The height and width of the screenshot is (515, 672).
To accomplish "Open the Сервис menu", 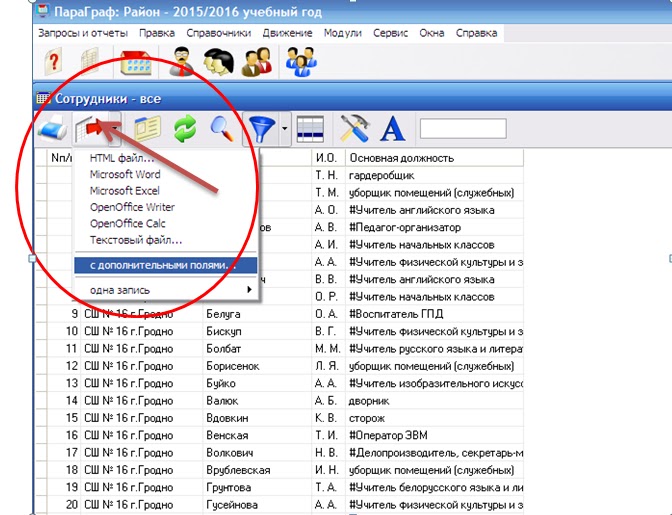I will coord(390,33).
